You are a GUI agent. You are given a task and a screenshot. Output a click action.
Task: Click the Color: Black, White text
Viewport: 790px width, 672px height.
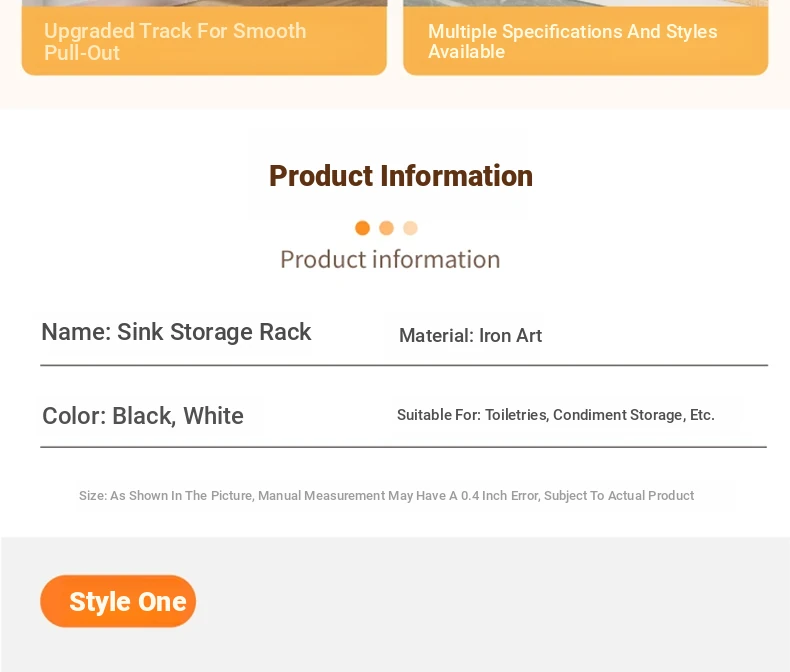[143, 416]
